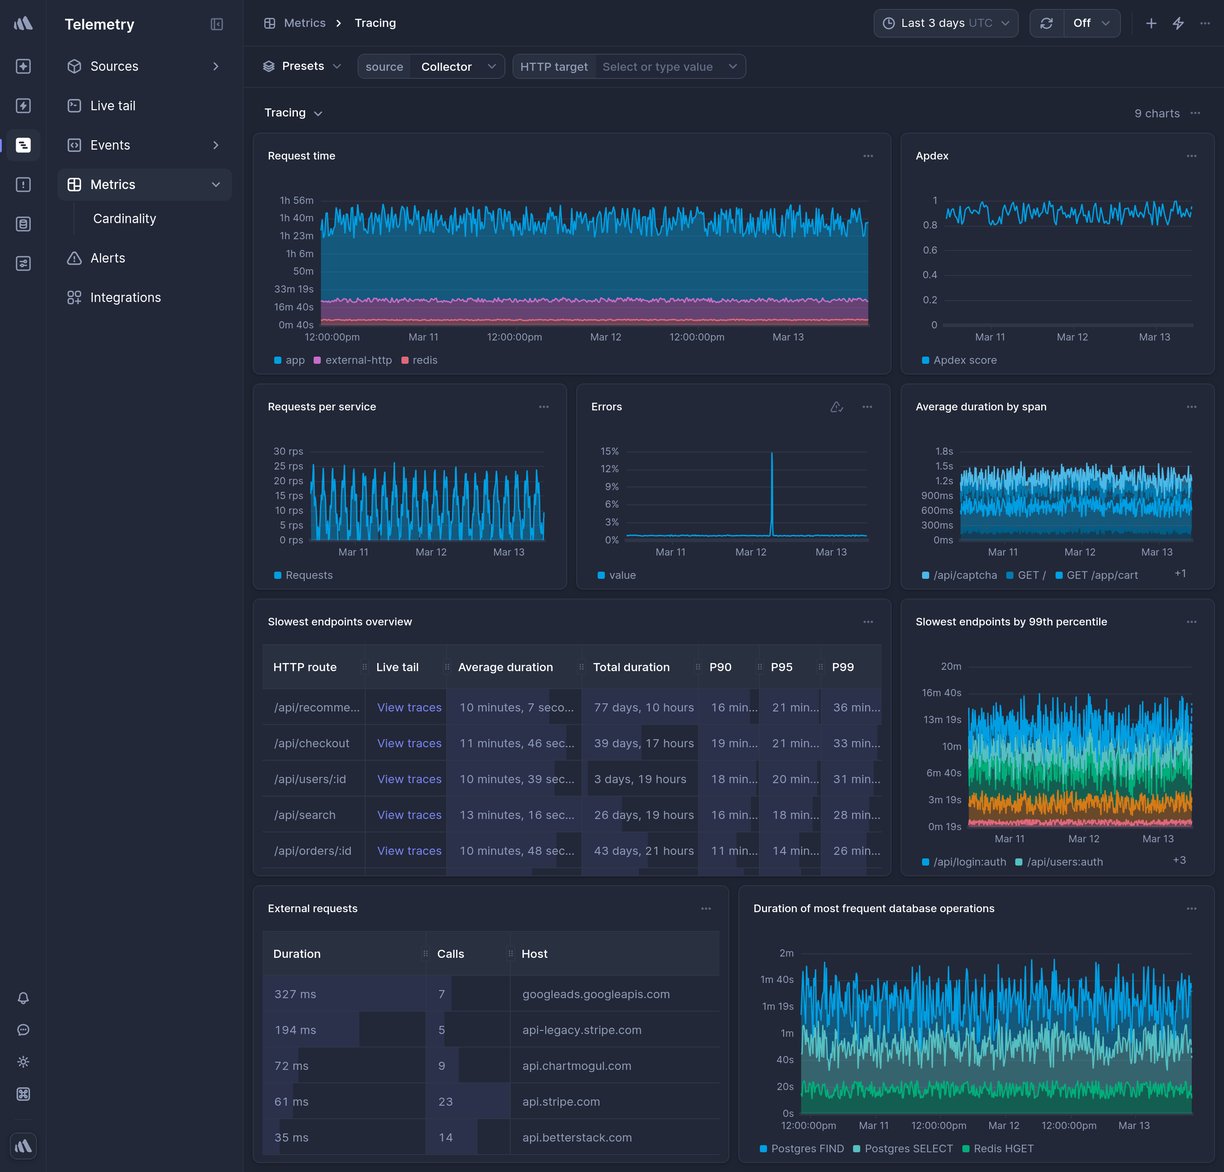This screenshot has width=1224, height=1172.
Task: Toggle Postgres SELECT in database operations legend
Action: tap(903, 1148)
